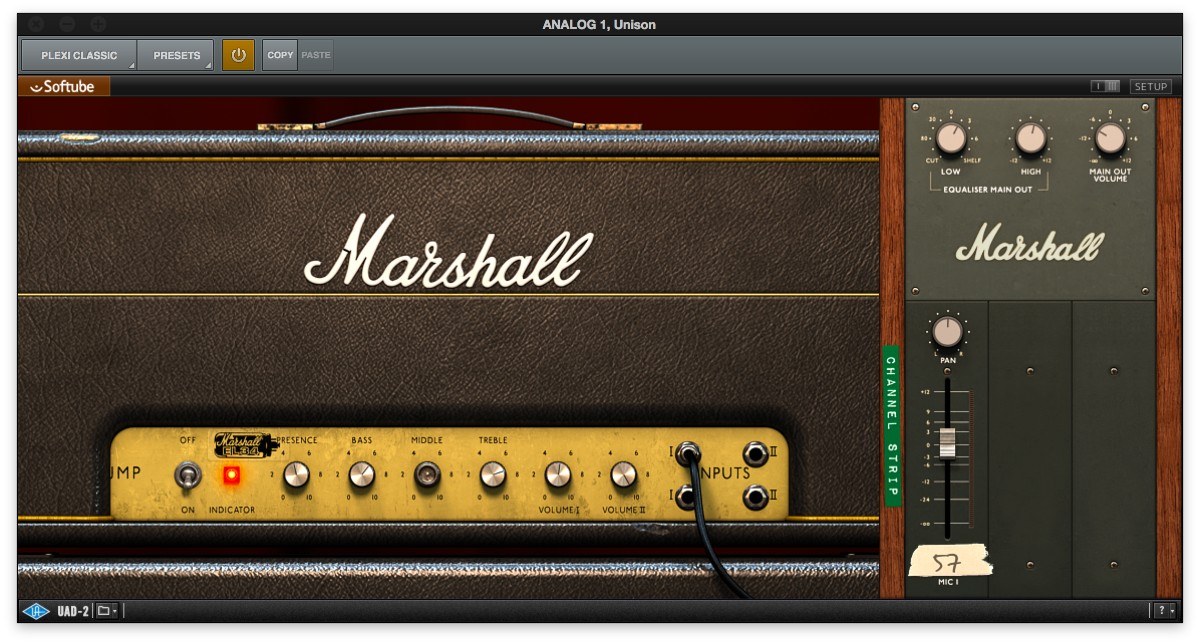This screenshot has height=644, width=1200.
Task: Click the HIGH equaliser knob
Action: pos(1030,138)
